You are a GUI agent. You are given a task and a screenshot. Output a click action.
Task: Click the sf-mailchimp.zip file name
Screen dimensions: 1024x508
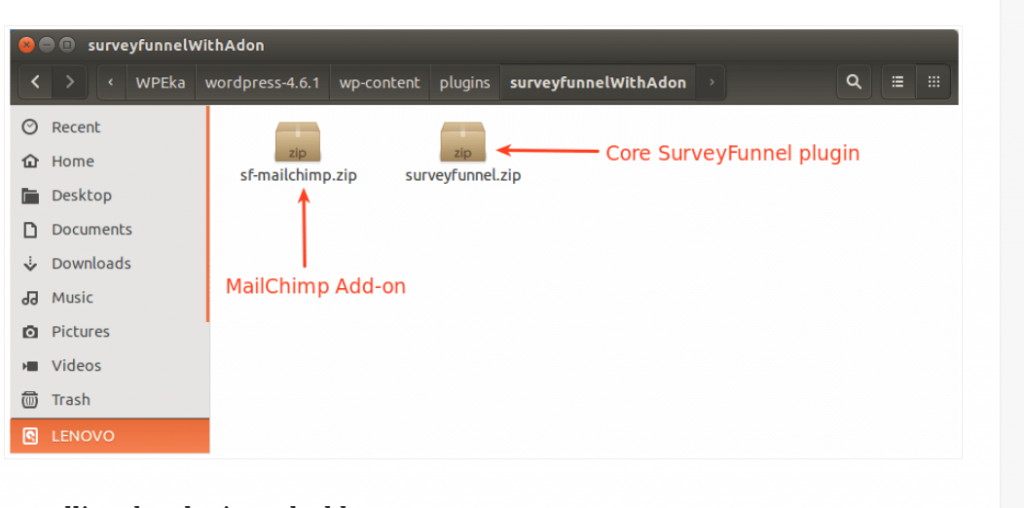pos(298,176)
